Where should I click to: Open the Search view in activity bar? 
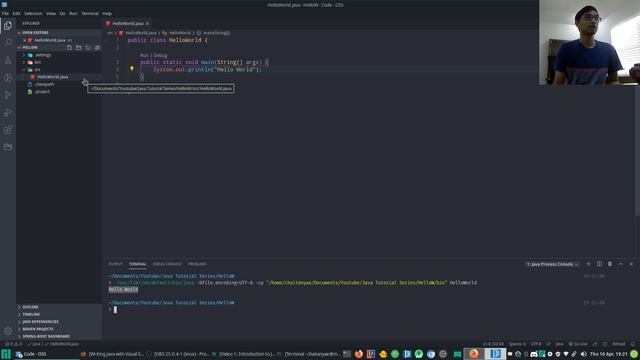[x=8, y=43]
